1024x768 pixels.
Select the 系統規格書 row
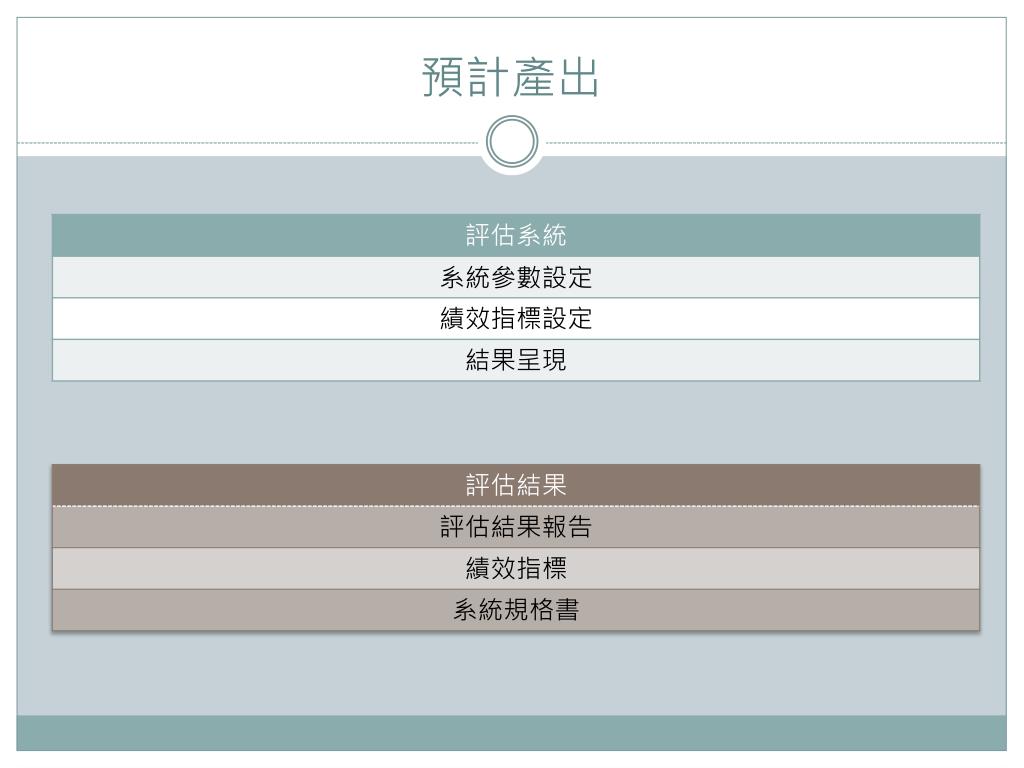[x=516, y=610]
